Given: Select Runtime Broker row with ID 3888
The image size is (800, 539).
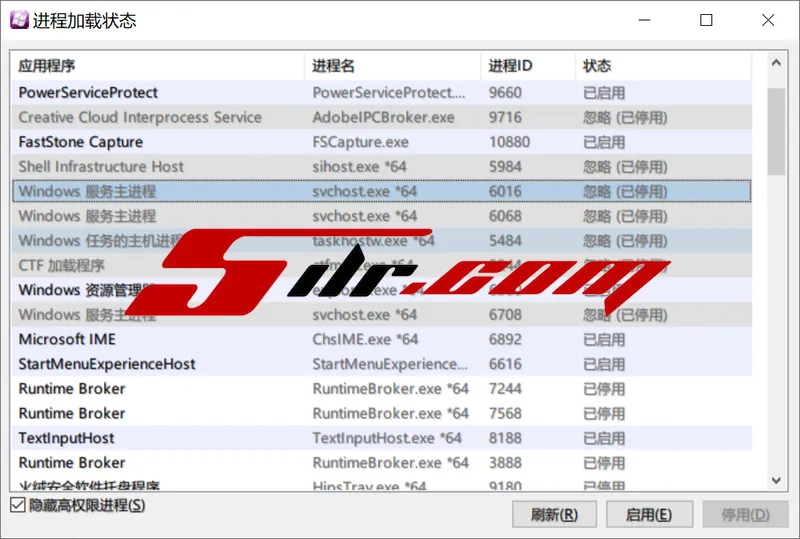Looking at the screenshot, I should point(381,462).
